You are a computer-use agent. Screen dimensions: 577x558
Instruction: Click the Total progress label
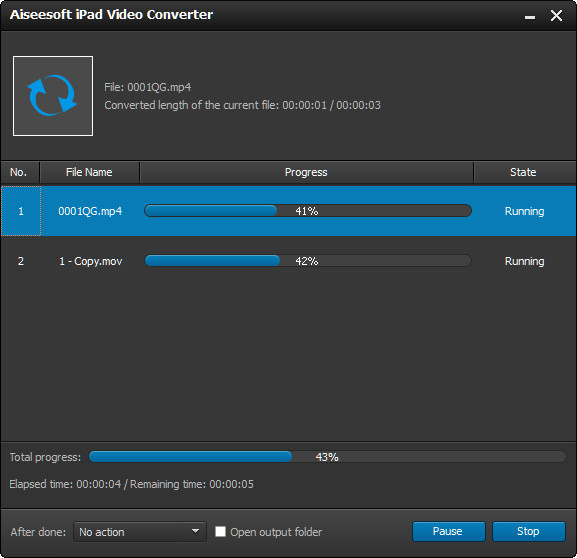45,457
